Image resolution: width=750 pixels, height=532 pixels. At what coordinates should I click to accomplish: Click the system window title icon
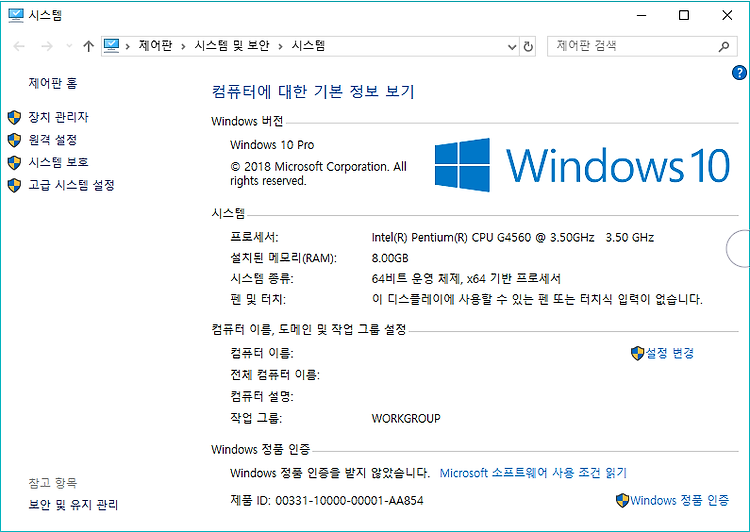point(16,15)
